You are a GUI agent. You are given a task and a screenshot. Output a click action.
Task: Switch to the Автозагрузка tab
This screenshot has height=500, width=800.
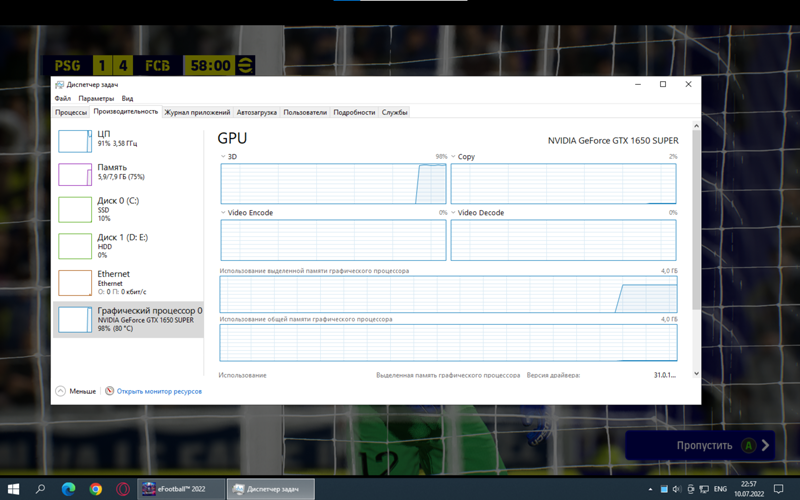(x=257, y=113)
